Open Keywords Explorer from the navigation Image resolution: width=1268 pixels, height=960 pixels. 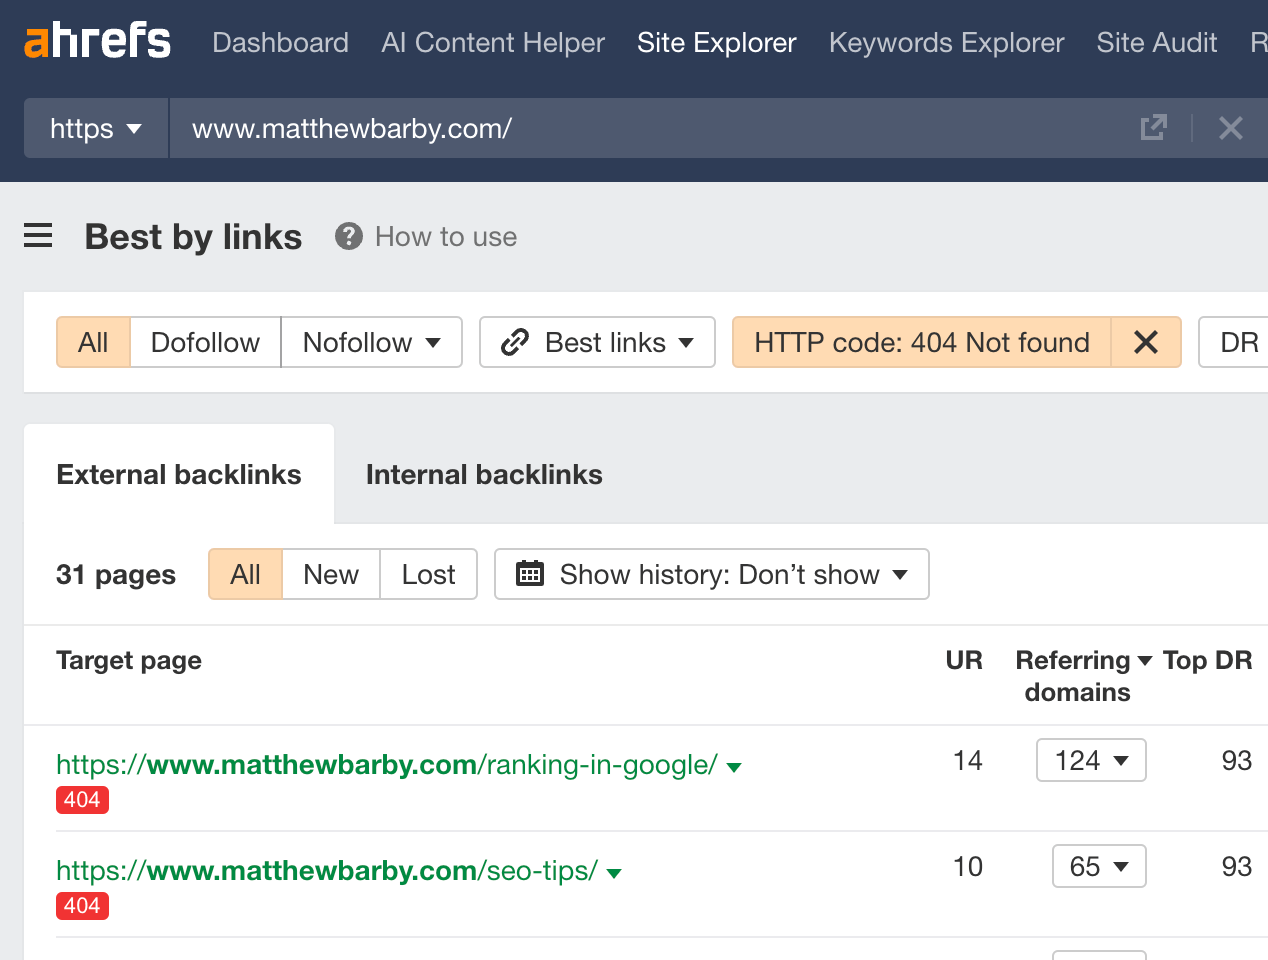[945, 42]
